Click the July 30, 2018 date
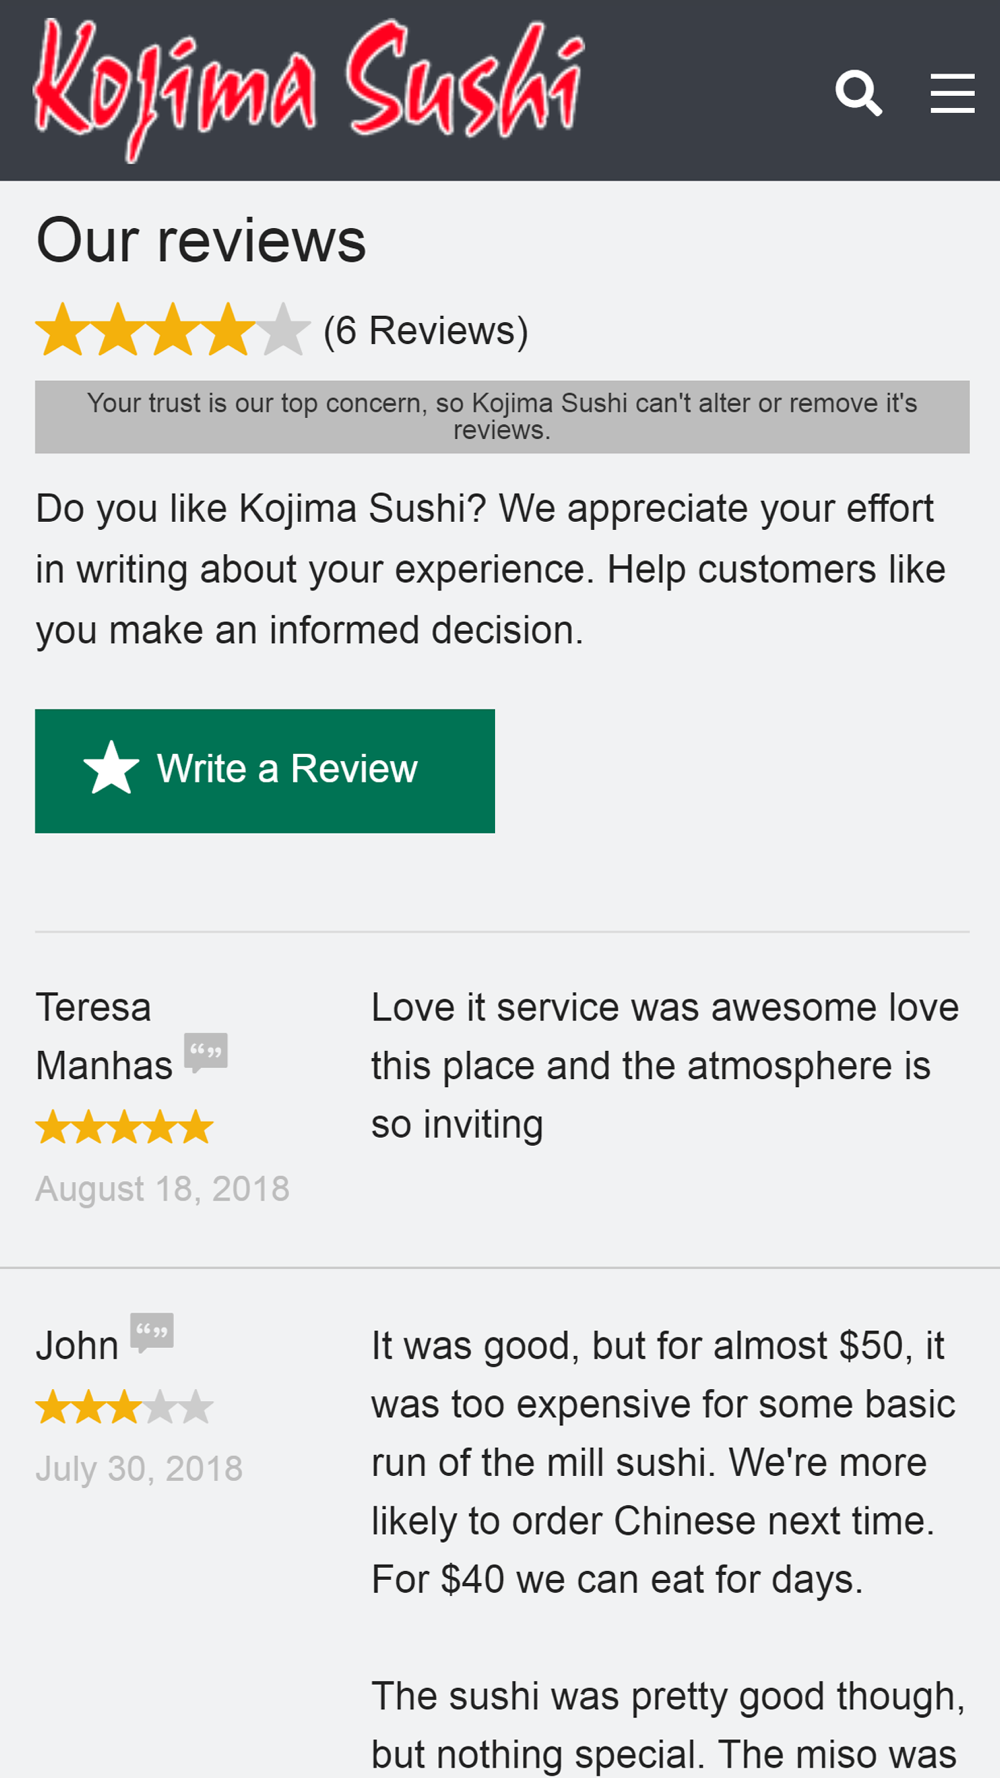1000x1778 pixels. (x=139, y=1469)
